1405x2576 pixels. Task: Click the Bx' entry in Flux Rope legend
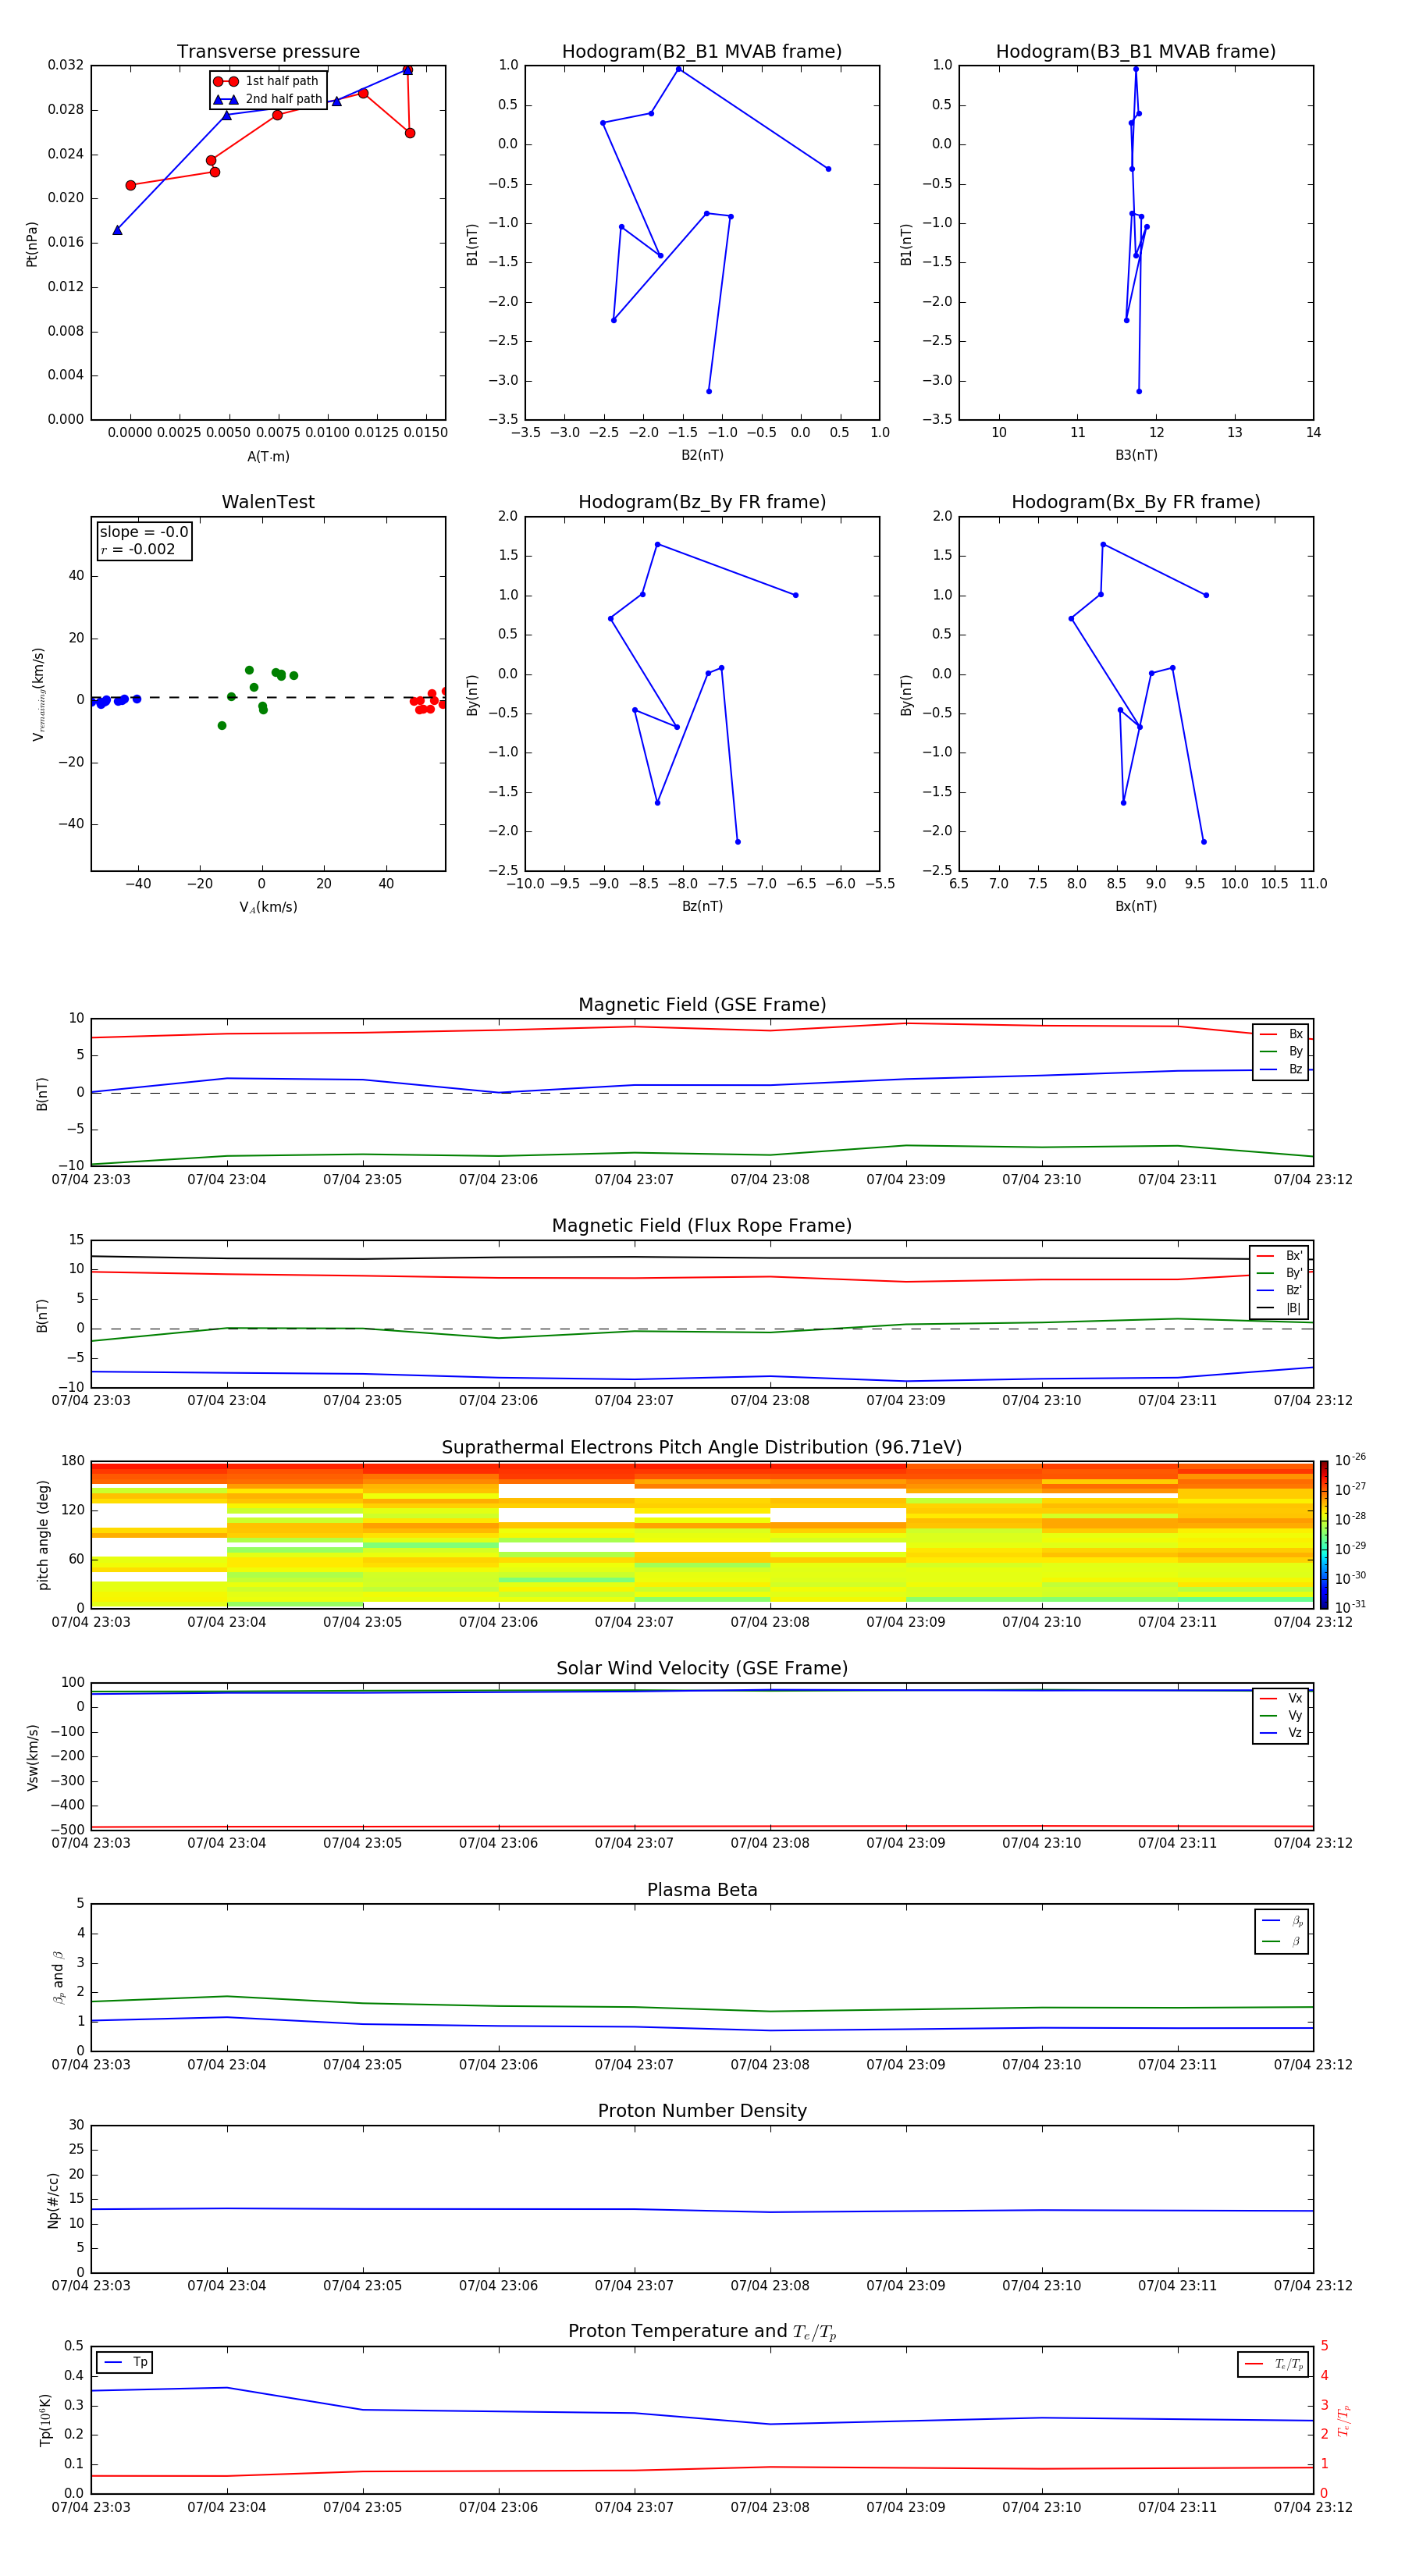[x=1280, y=1256]
